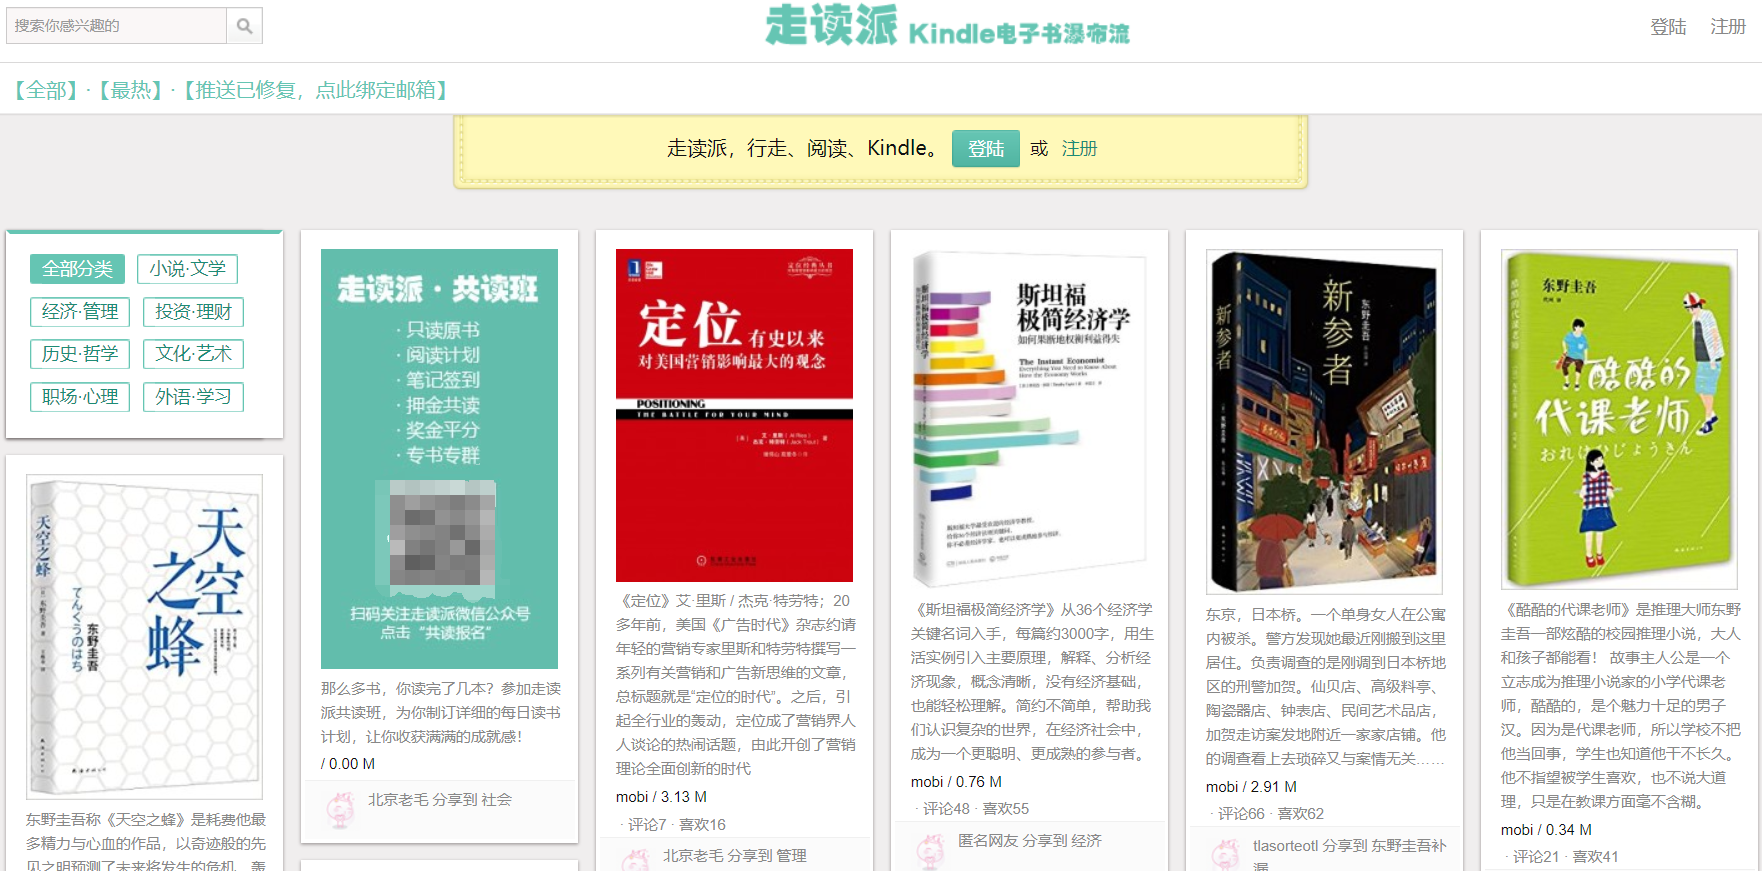This screenshot has height=871, width=1762.
Task: Open the 天空之蜂 book cover
Action: click(145, 636)
